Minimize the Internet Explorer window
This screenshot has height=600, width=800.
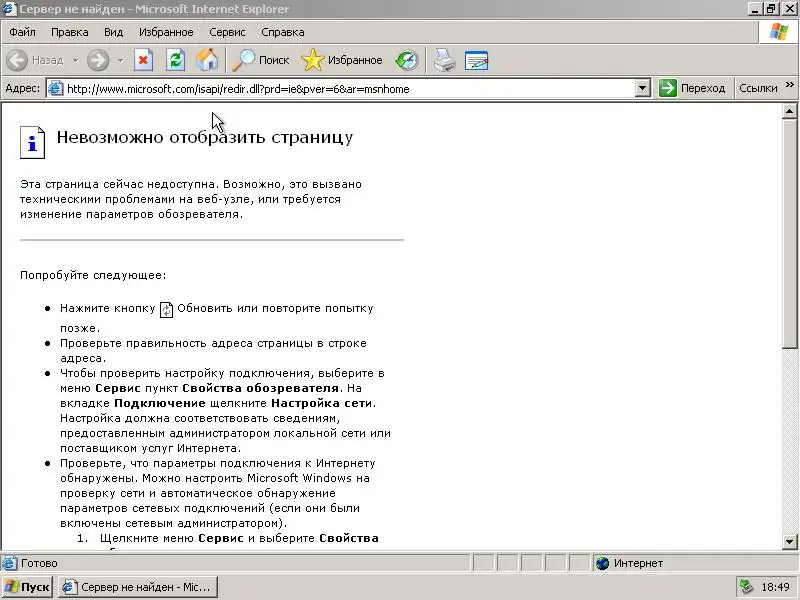(755, 9)
